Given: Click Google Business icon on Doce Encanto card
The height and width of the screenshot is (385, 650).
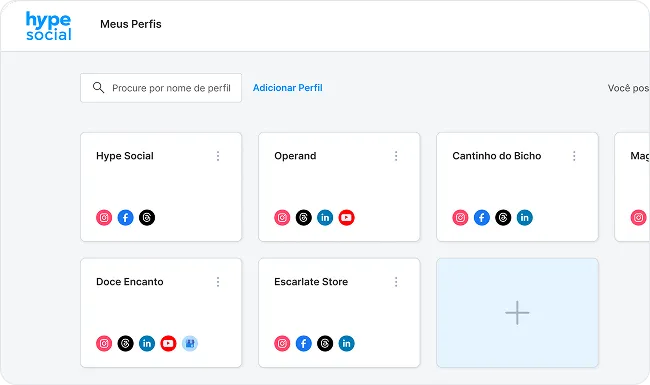Looking at the screenshot, I should pos(190,344).
